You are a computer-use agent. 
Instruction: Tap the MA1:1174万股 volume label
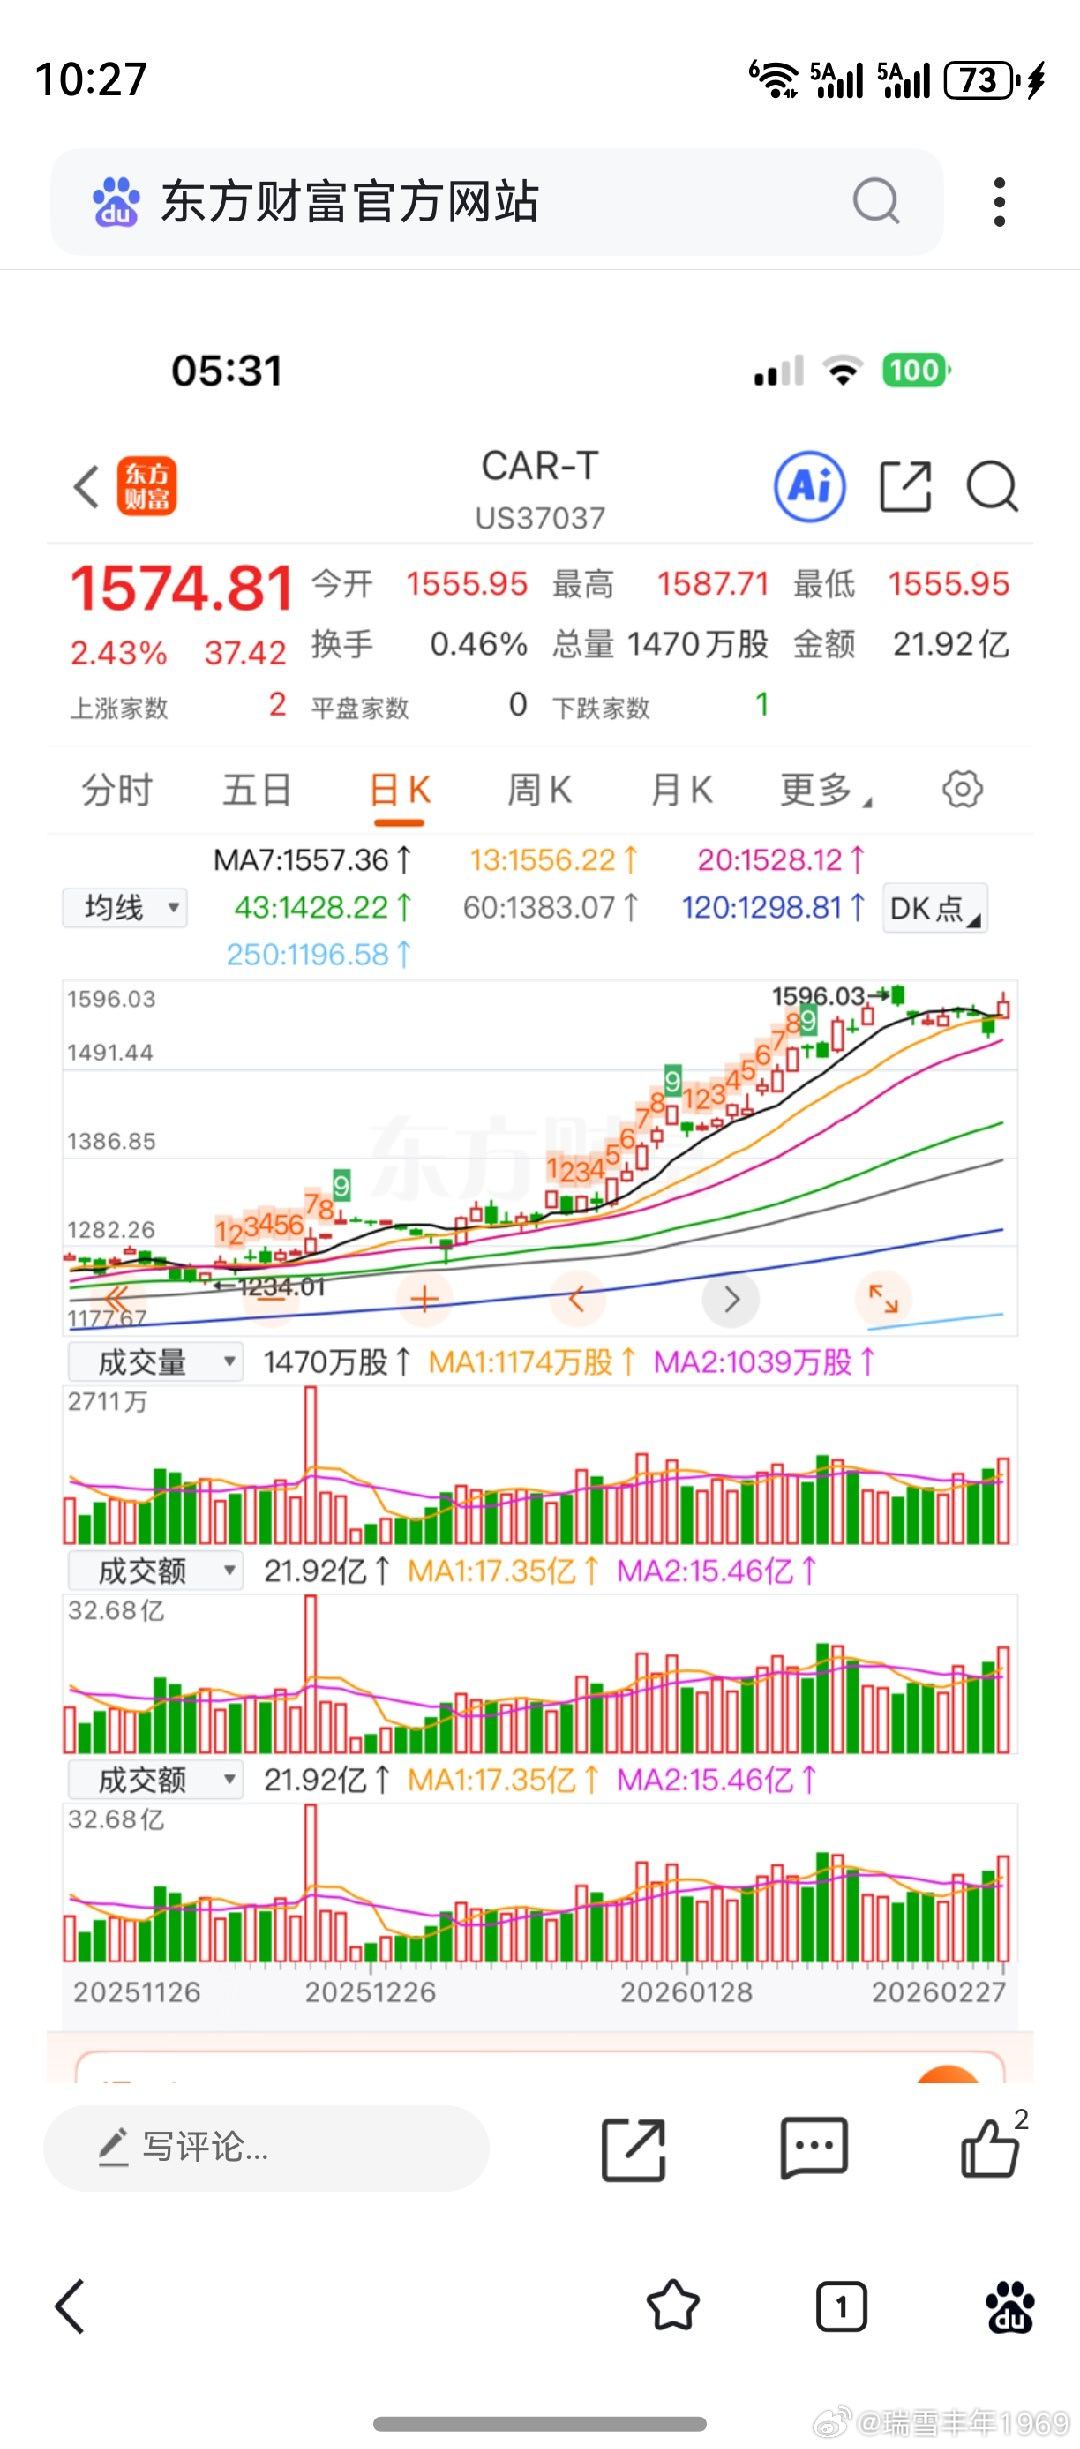tap(531, 1362)
